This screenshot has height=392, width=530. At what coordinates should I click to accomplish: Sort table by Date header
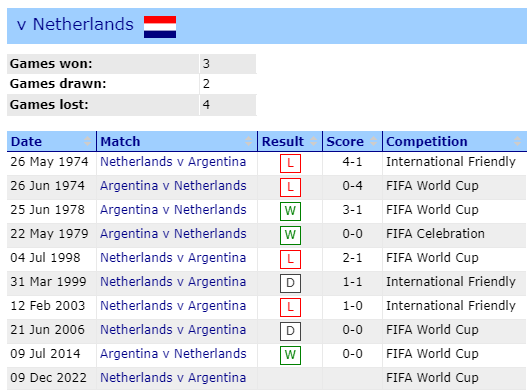click(x=26, y=142)
